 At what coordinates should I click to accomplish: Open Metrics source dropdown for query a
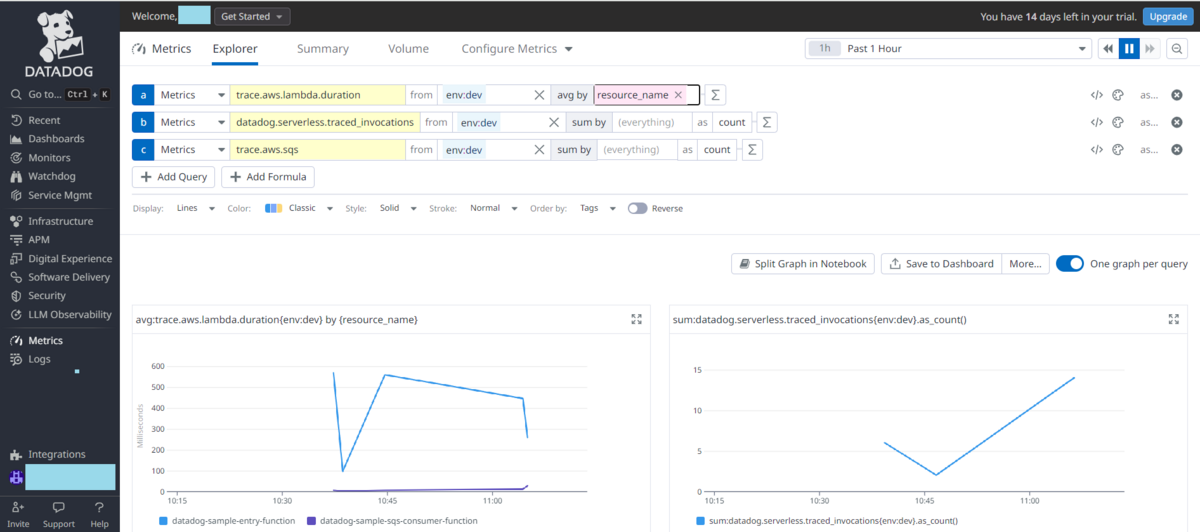click(x=193, y=95)
